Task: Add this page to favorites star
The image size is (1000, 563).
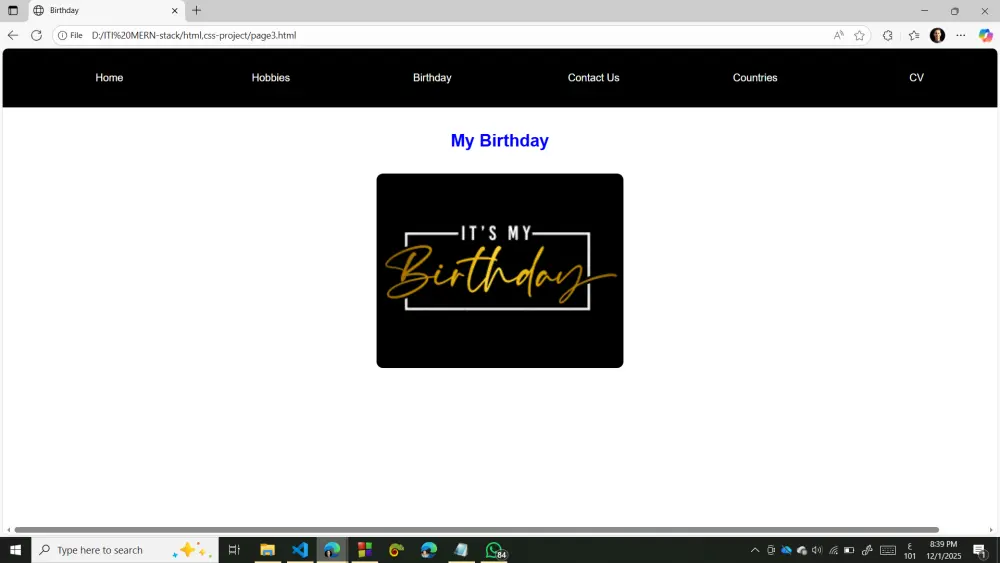Action: coord(860,36)
